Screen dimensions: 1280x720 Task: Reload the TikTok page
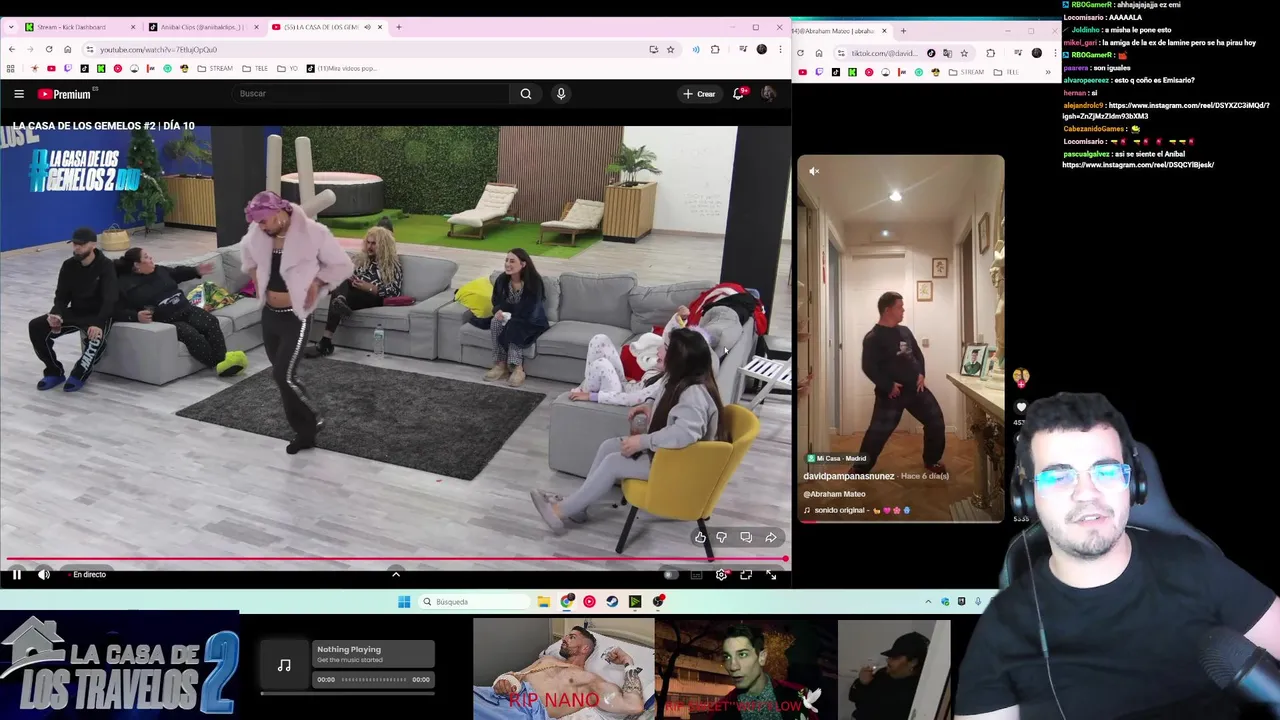click(x=800, y=53)
